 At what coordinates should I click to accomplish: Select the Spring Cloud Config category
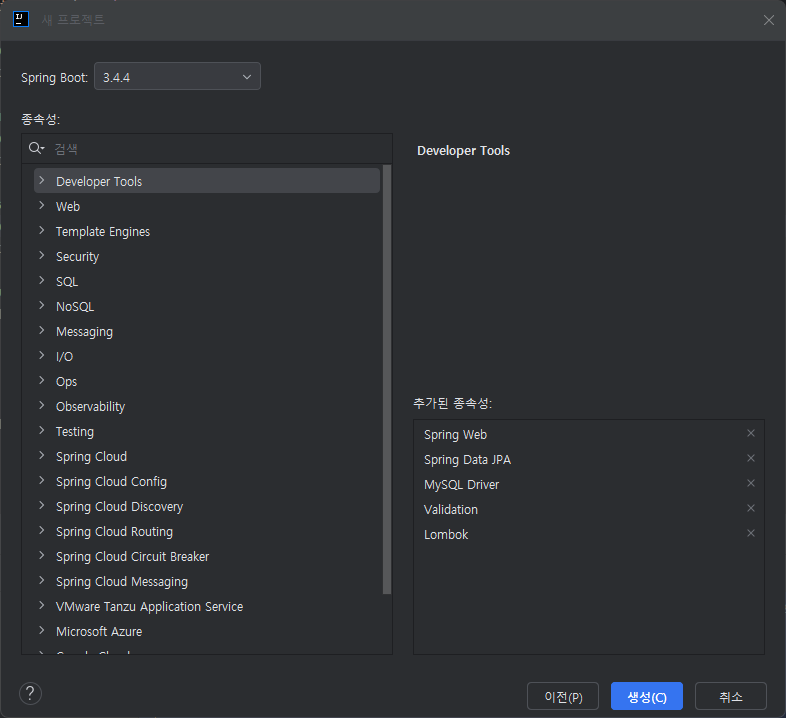(x=111, y=482)
